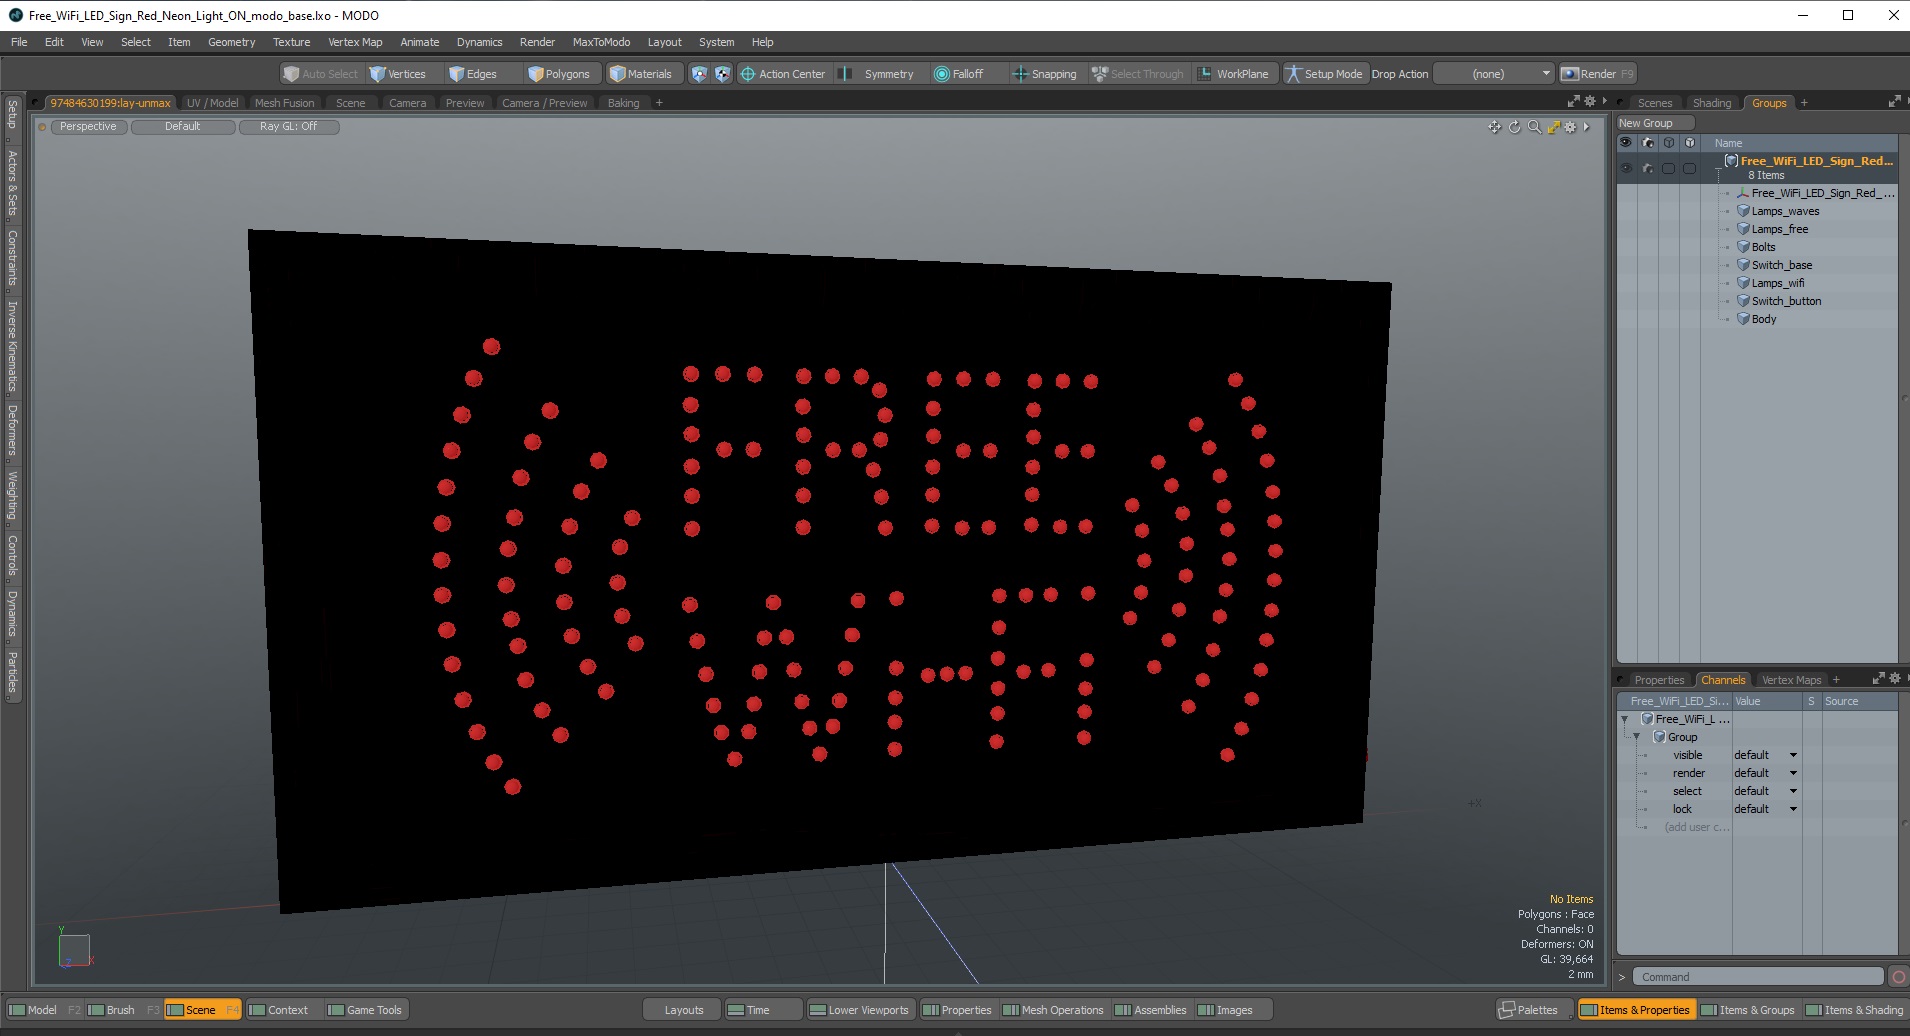Collapse the Group channel tree node
Image resolution: width=1910 pixels, height=1036 pixels.
(1637, 737)
